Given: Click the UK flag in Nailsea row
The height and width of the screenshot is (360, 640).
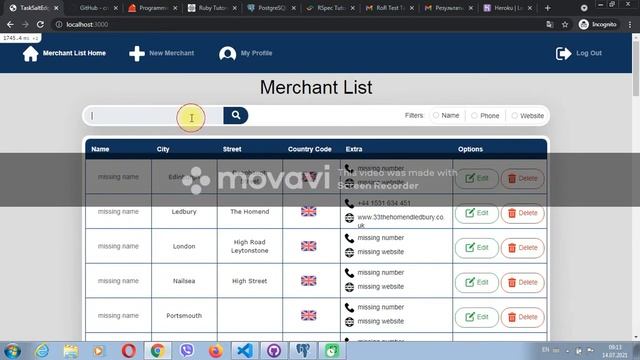Looking at the screenshot, I should (x=309, y=281).
